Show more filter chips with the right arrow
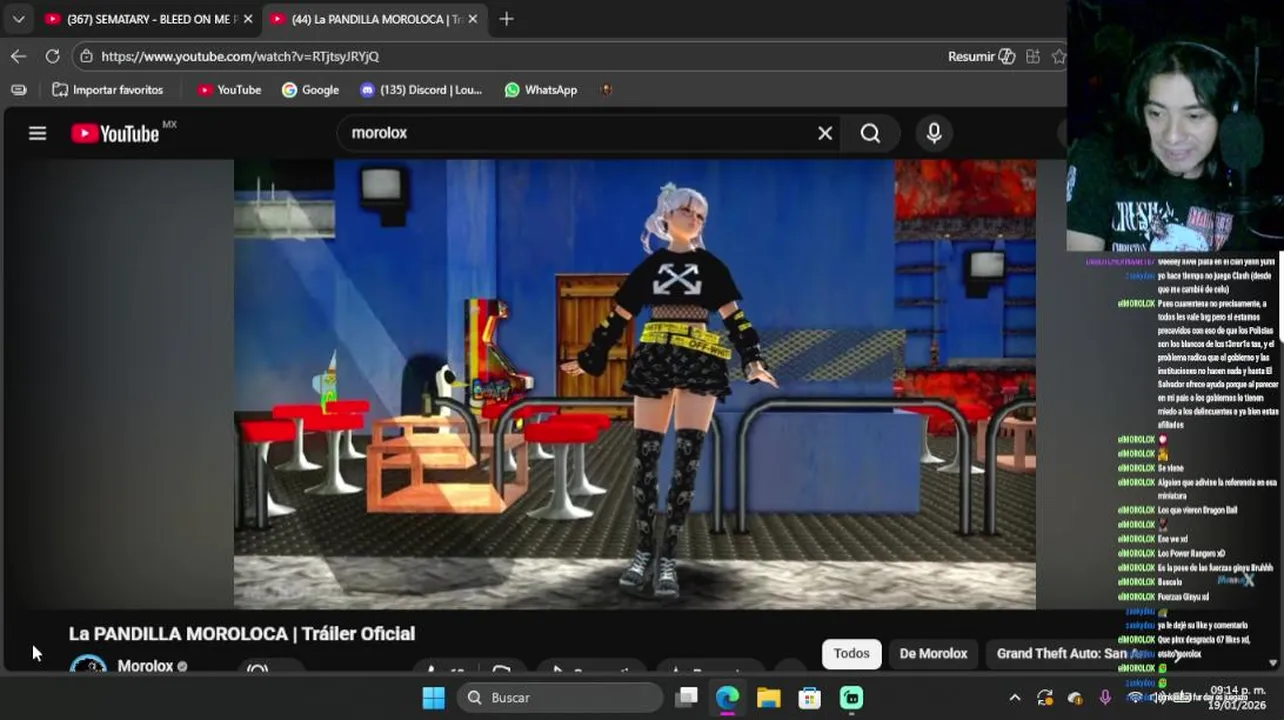Screen dimensions: 1284x720 (x=1178, y=655)
